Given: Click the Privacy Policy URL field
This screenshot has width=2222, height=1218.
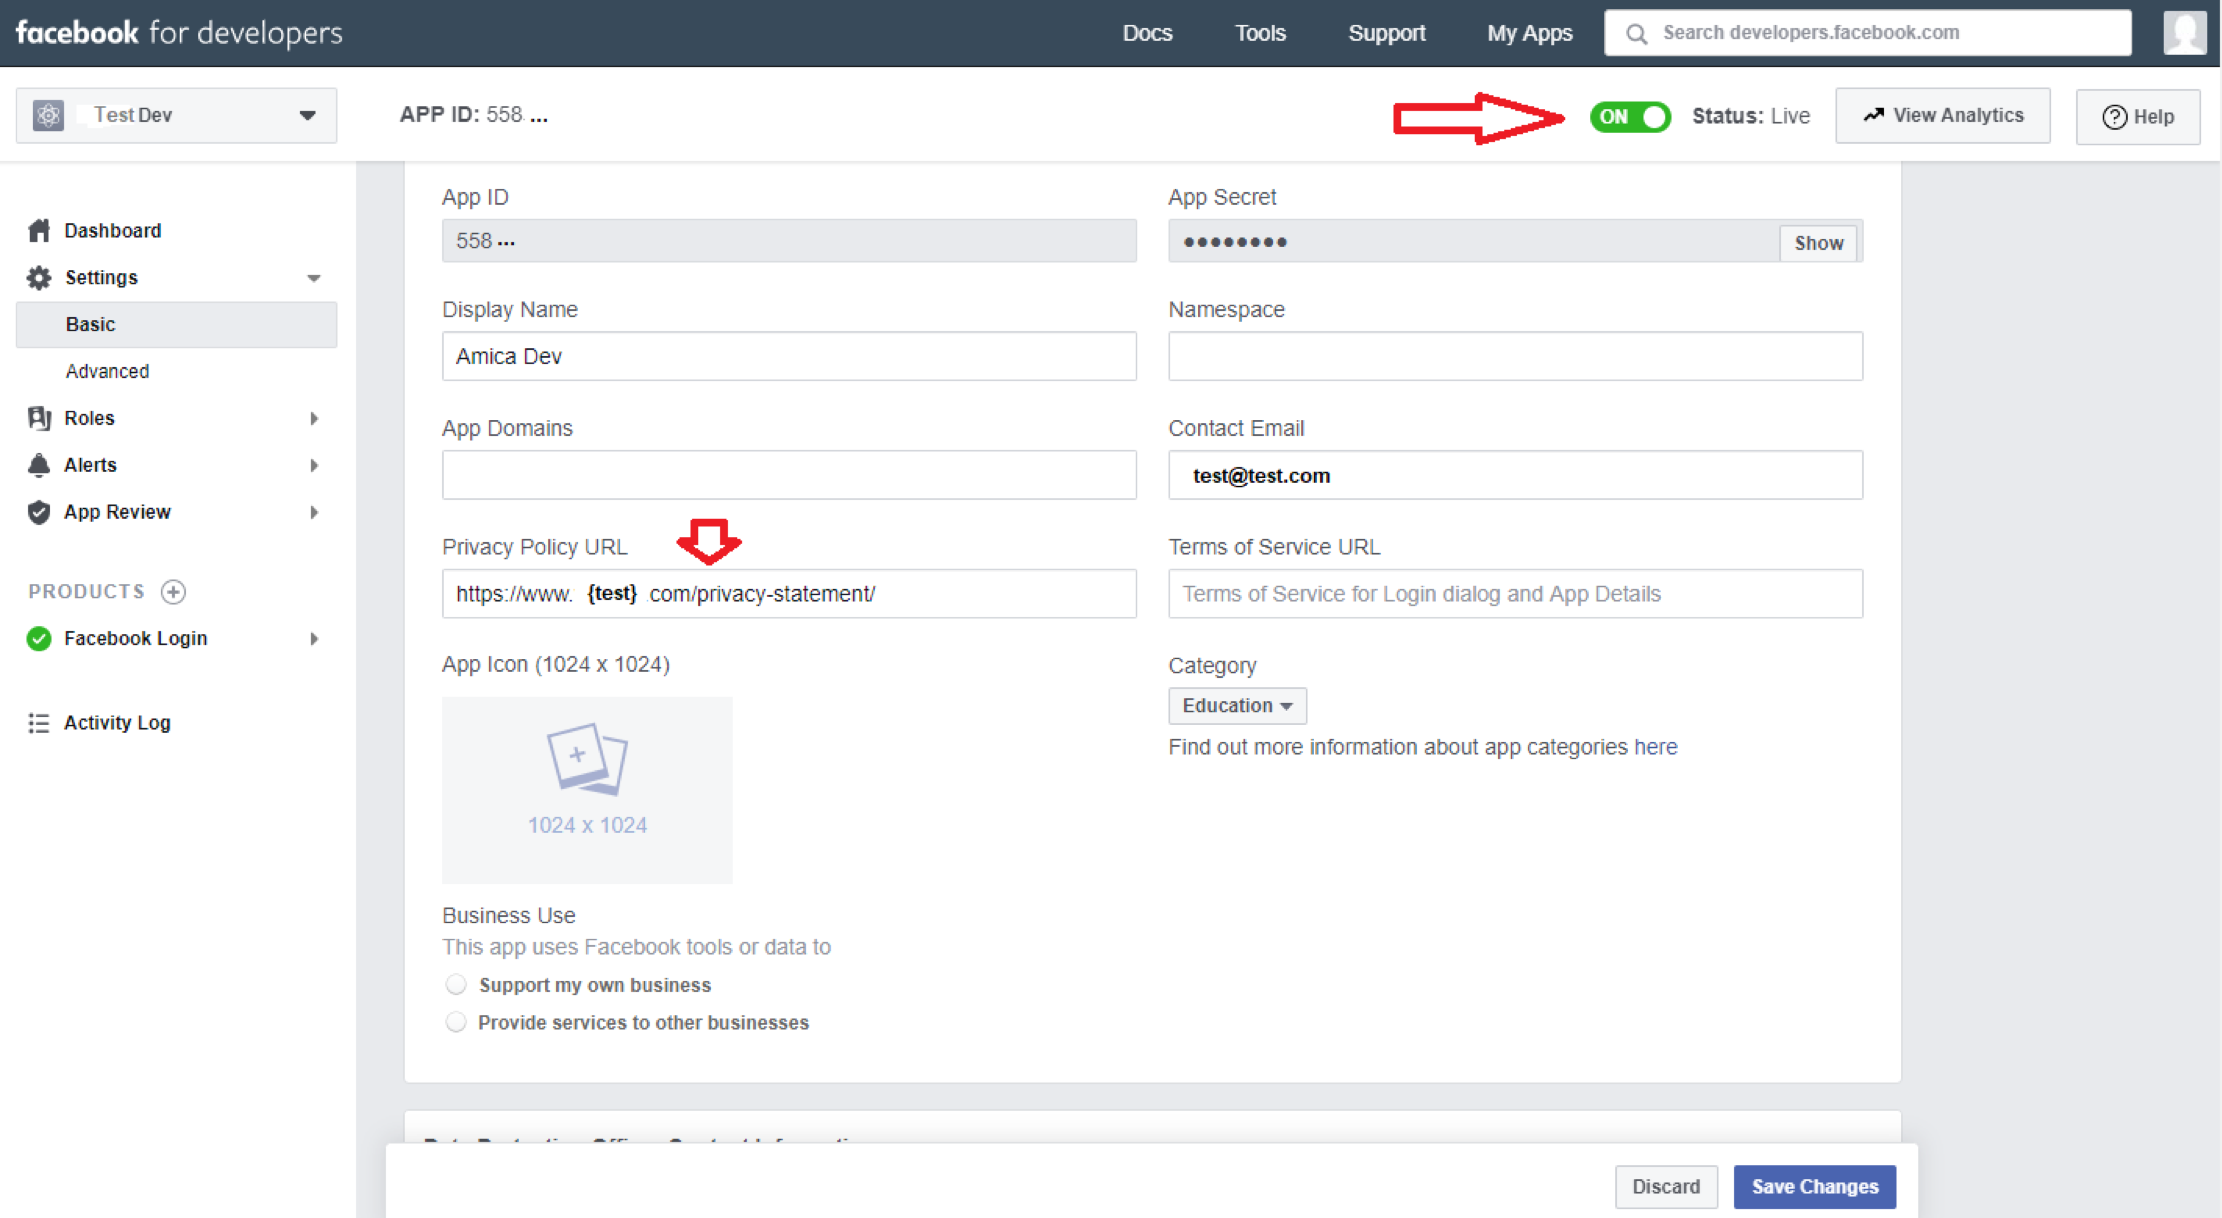Looking at the screenshot, I should [x=789, y=594].
